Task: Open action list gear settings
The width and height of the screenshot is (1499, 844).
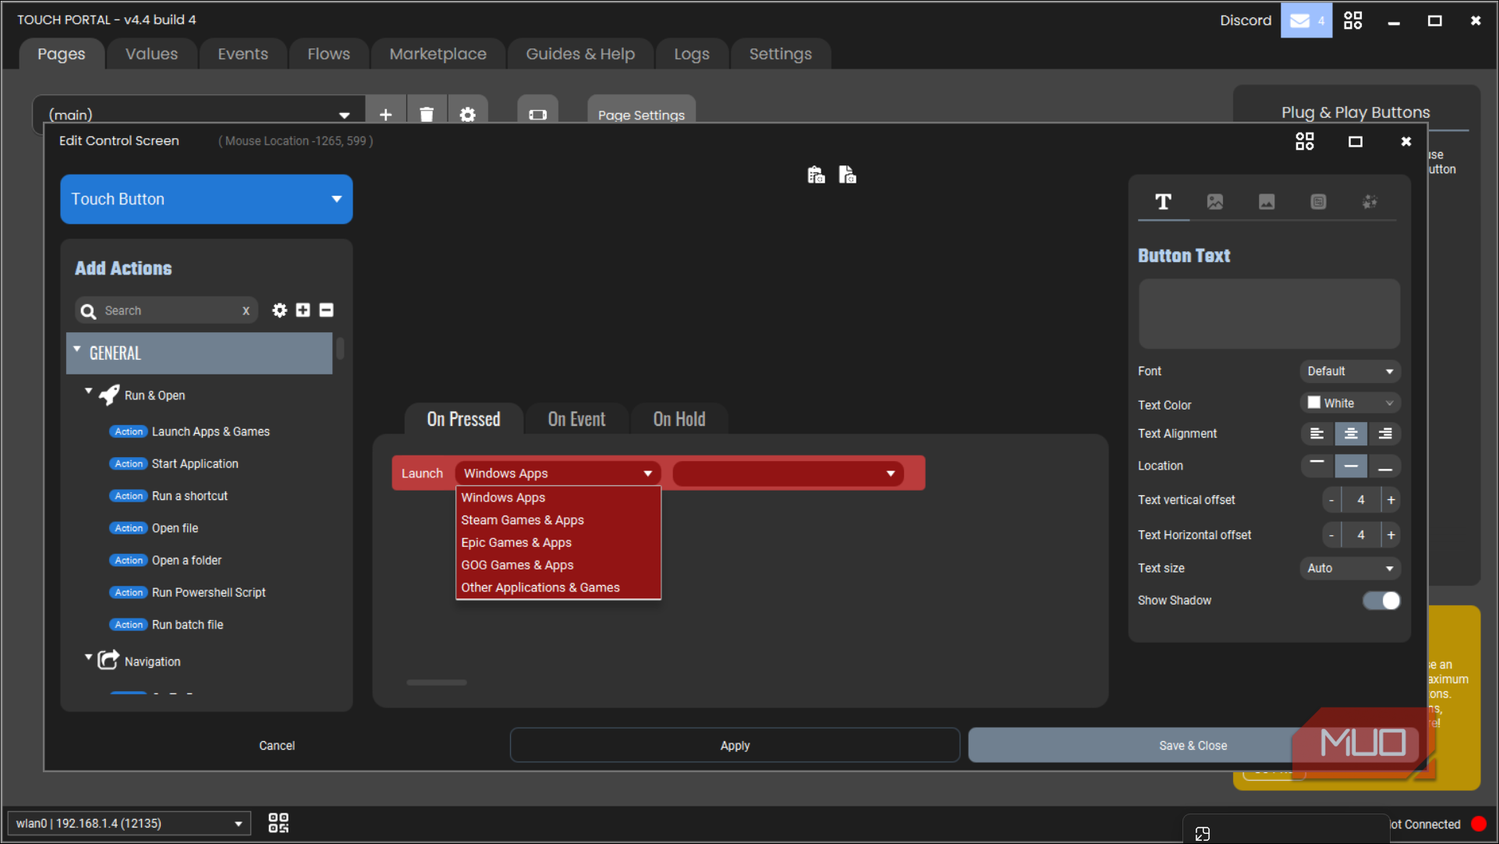Action: click(279, 310)
